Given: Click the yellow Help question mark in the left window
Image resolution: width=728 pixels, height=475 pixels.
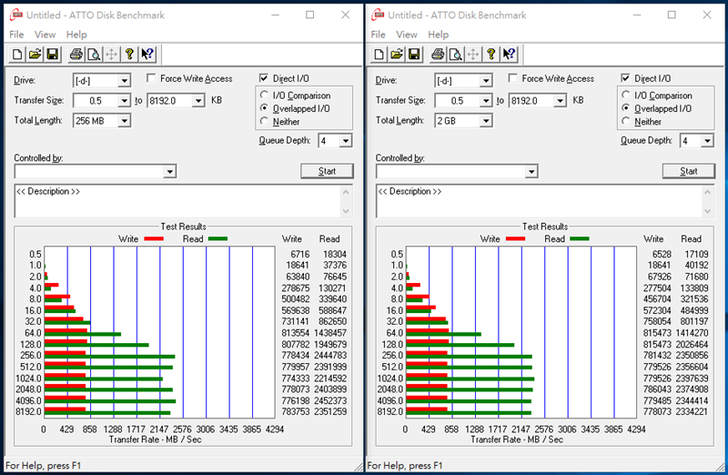Looking at the screenshot, I should (x=129, y=54).
